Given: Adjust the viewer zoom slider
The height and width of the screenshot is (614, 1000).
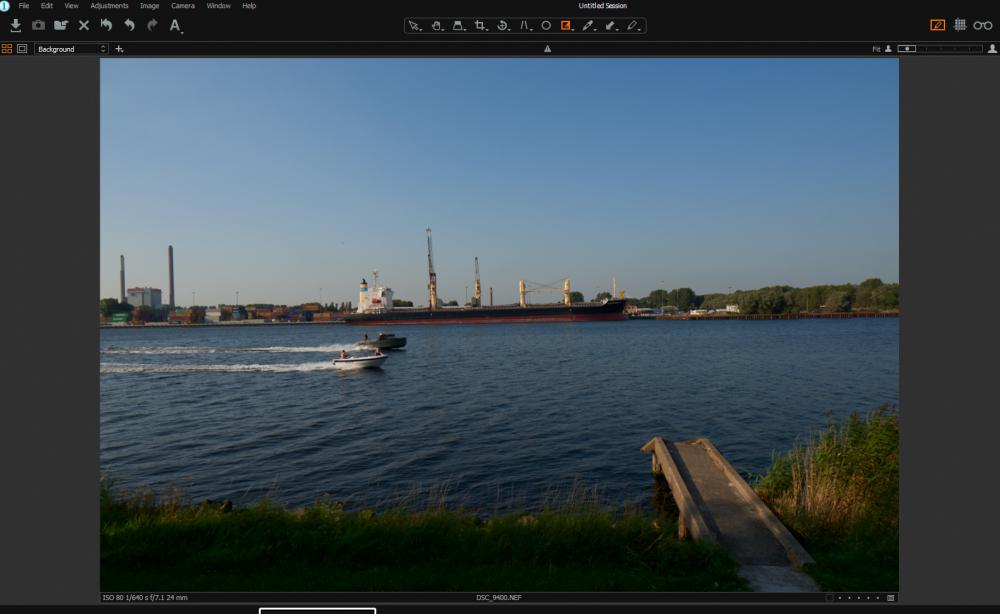Looking at the screenshot, I should [939, 48].
